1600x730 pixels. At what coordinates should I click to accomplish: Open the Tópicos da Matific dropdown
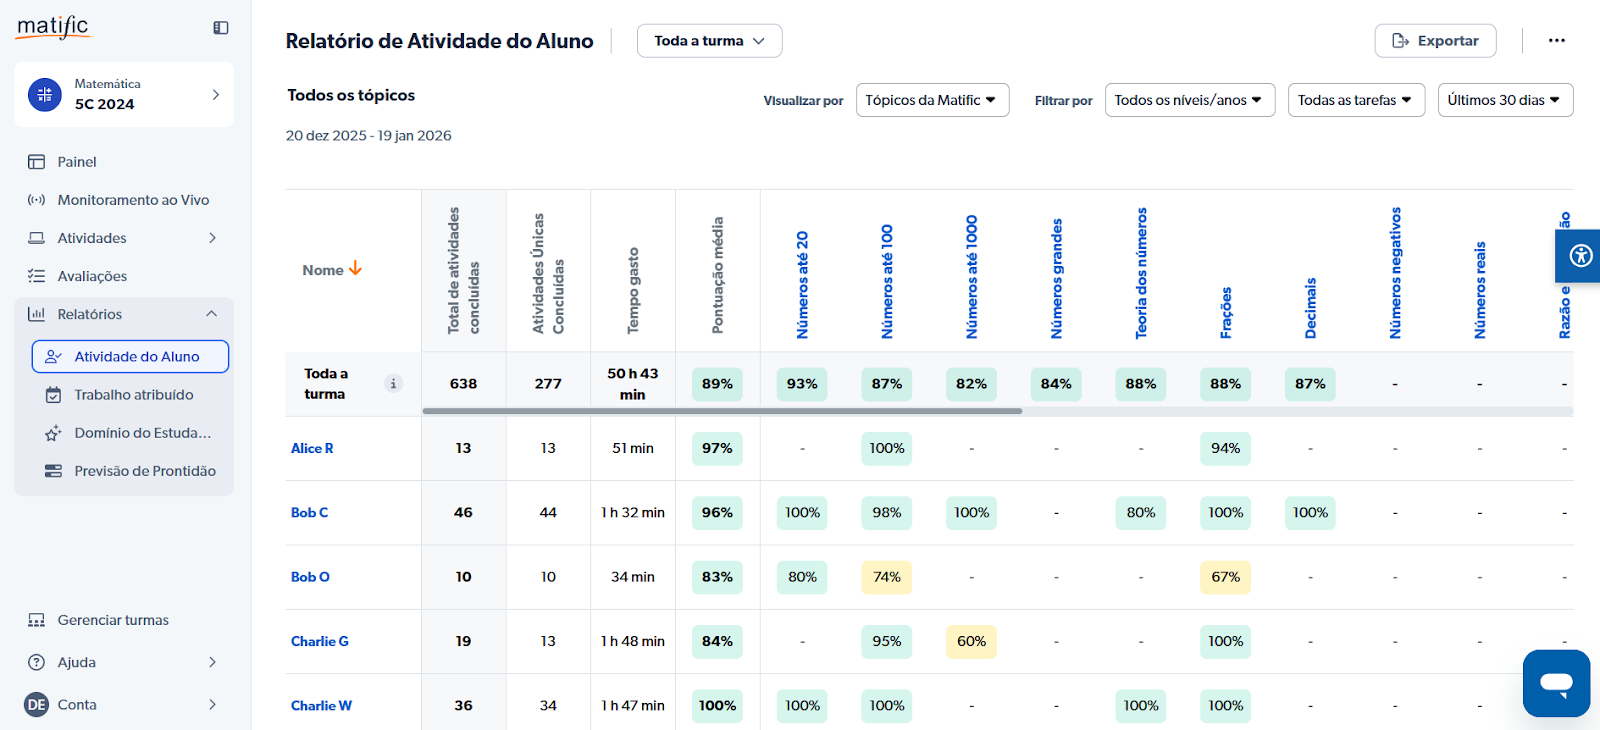931,100
